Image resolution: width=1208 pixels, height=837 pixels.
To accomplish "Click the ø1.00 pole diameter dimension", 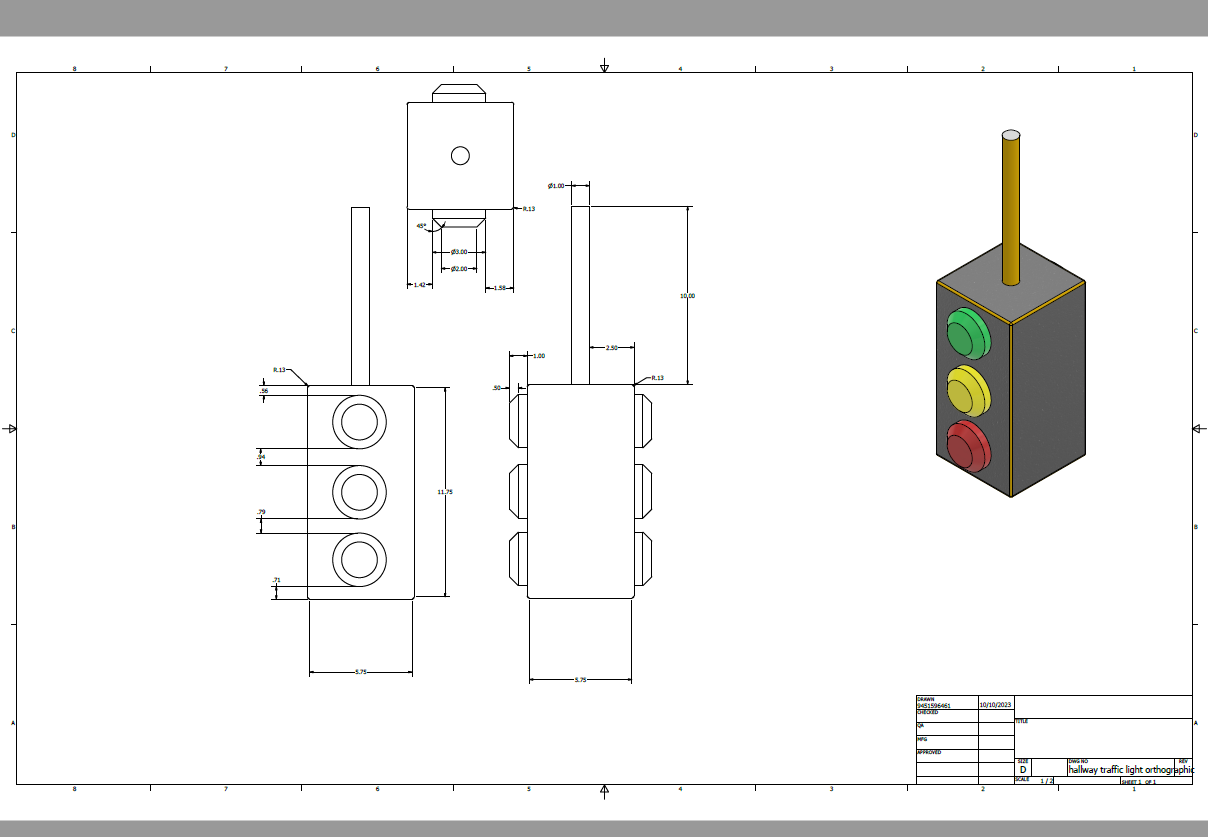I will click(556, 185).
